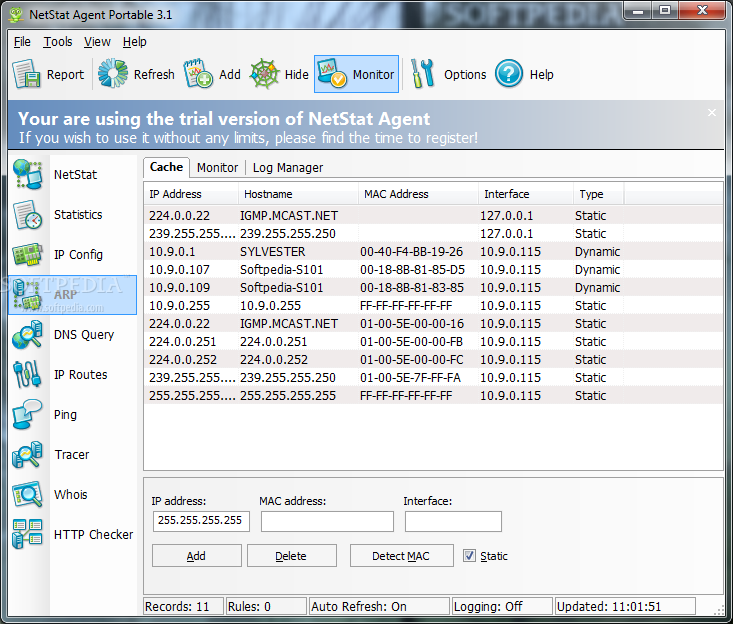This screenshot has width=733, height=624.
Task: Sort by the MAC Address column header
Action: [x=418, y=194]
